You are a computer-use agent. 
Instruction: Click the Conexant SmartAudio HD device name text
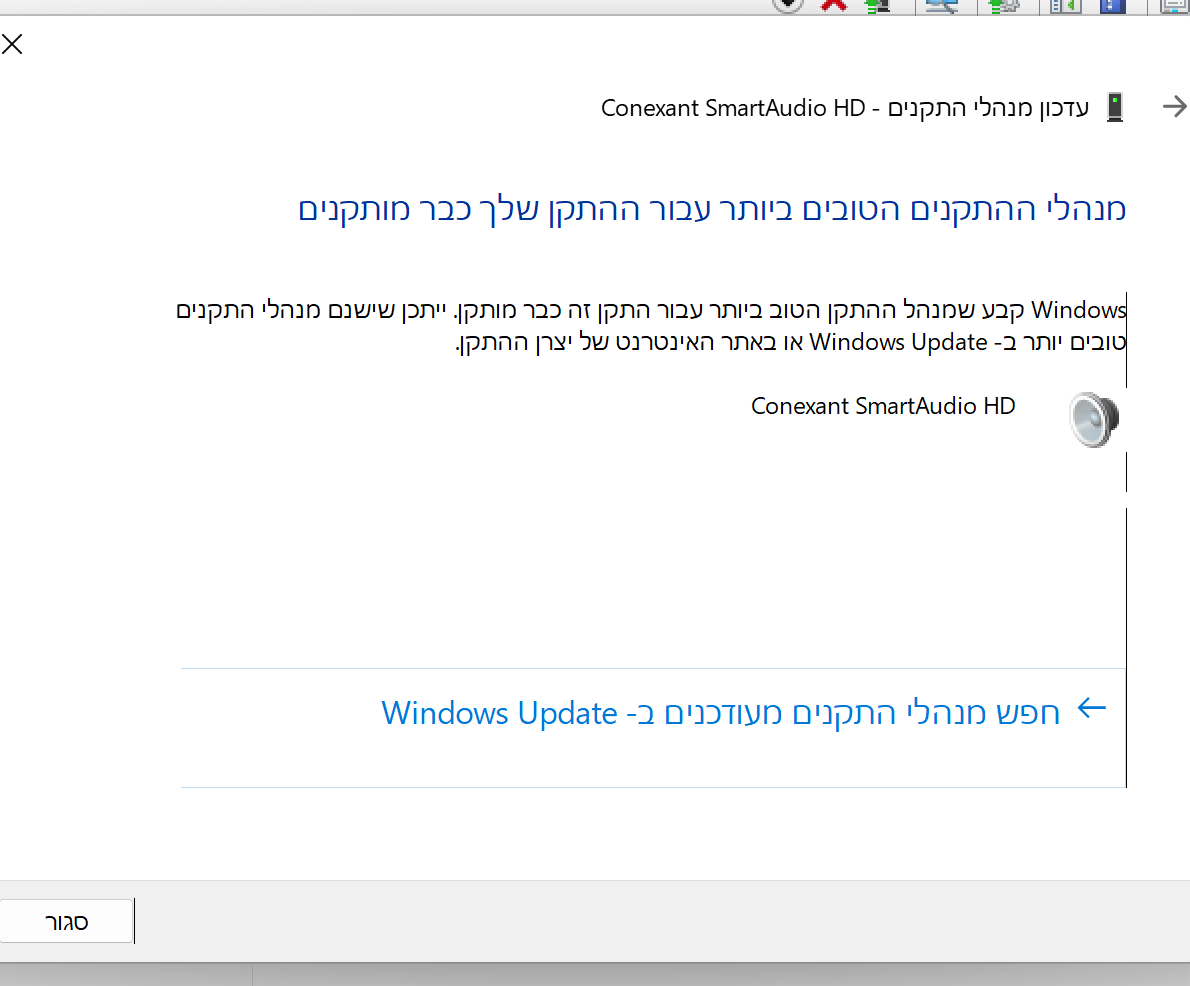click(x=883, y=406)
